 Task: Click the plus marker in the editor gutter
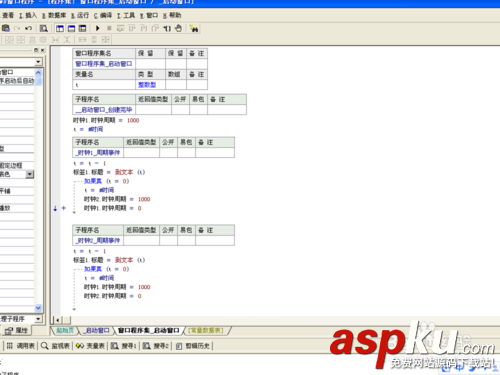click(64, 208)
